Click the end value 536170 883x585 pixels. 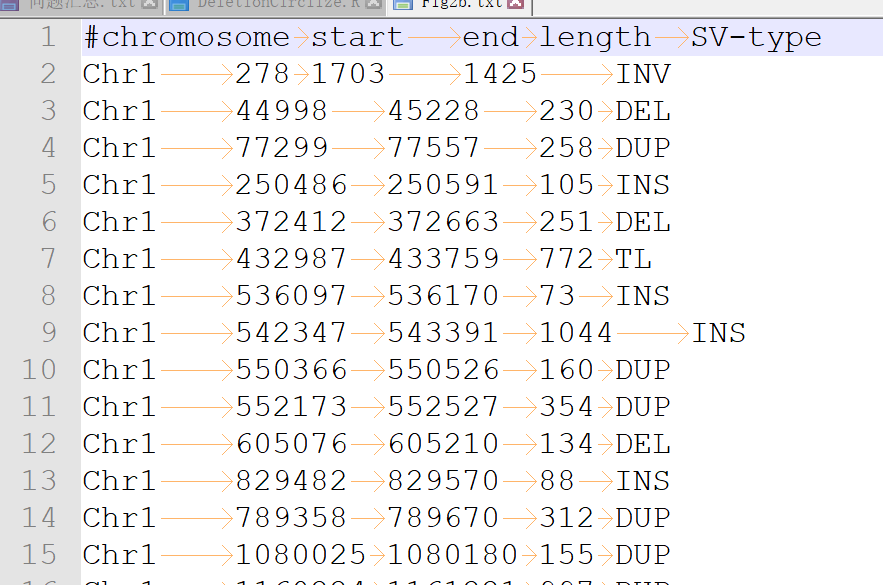pos(443,296)
